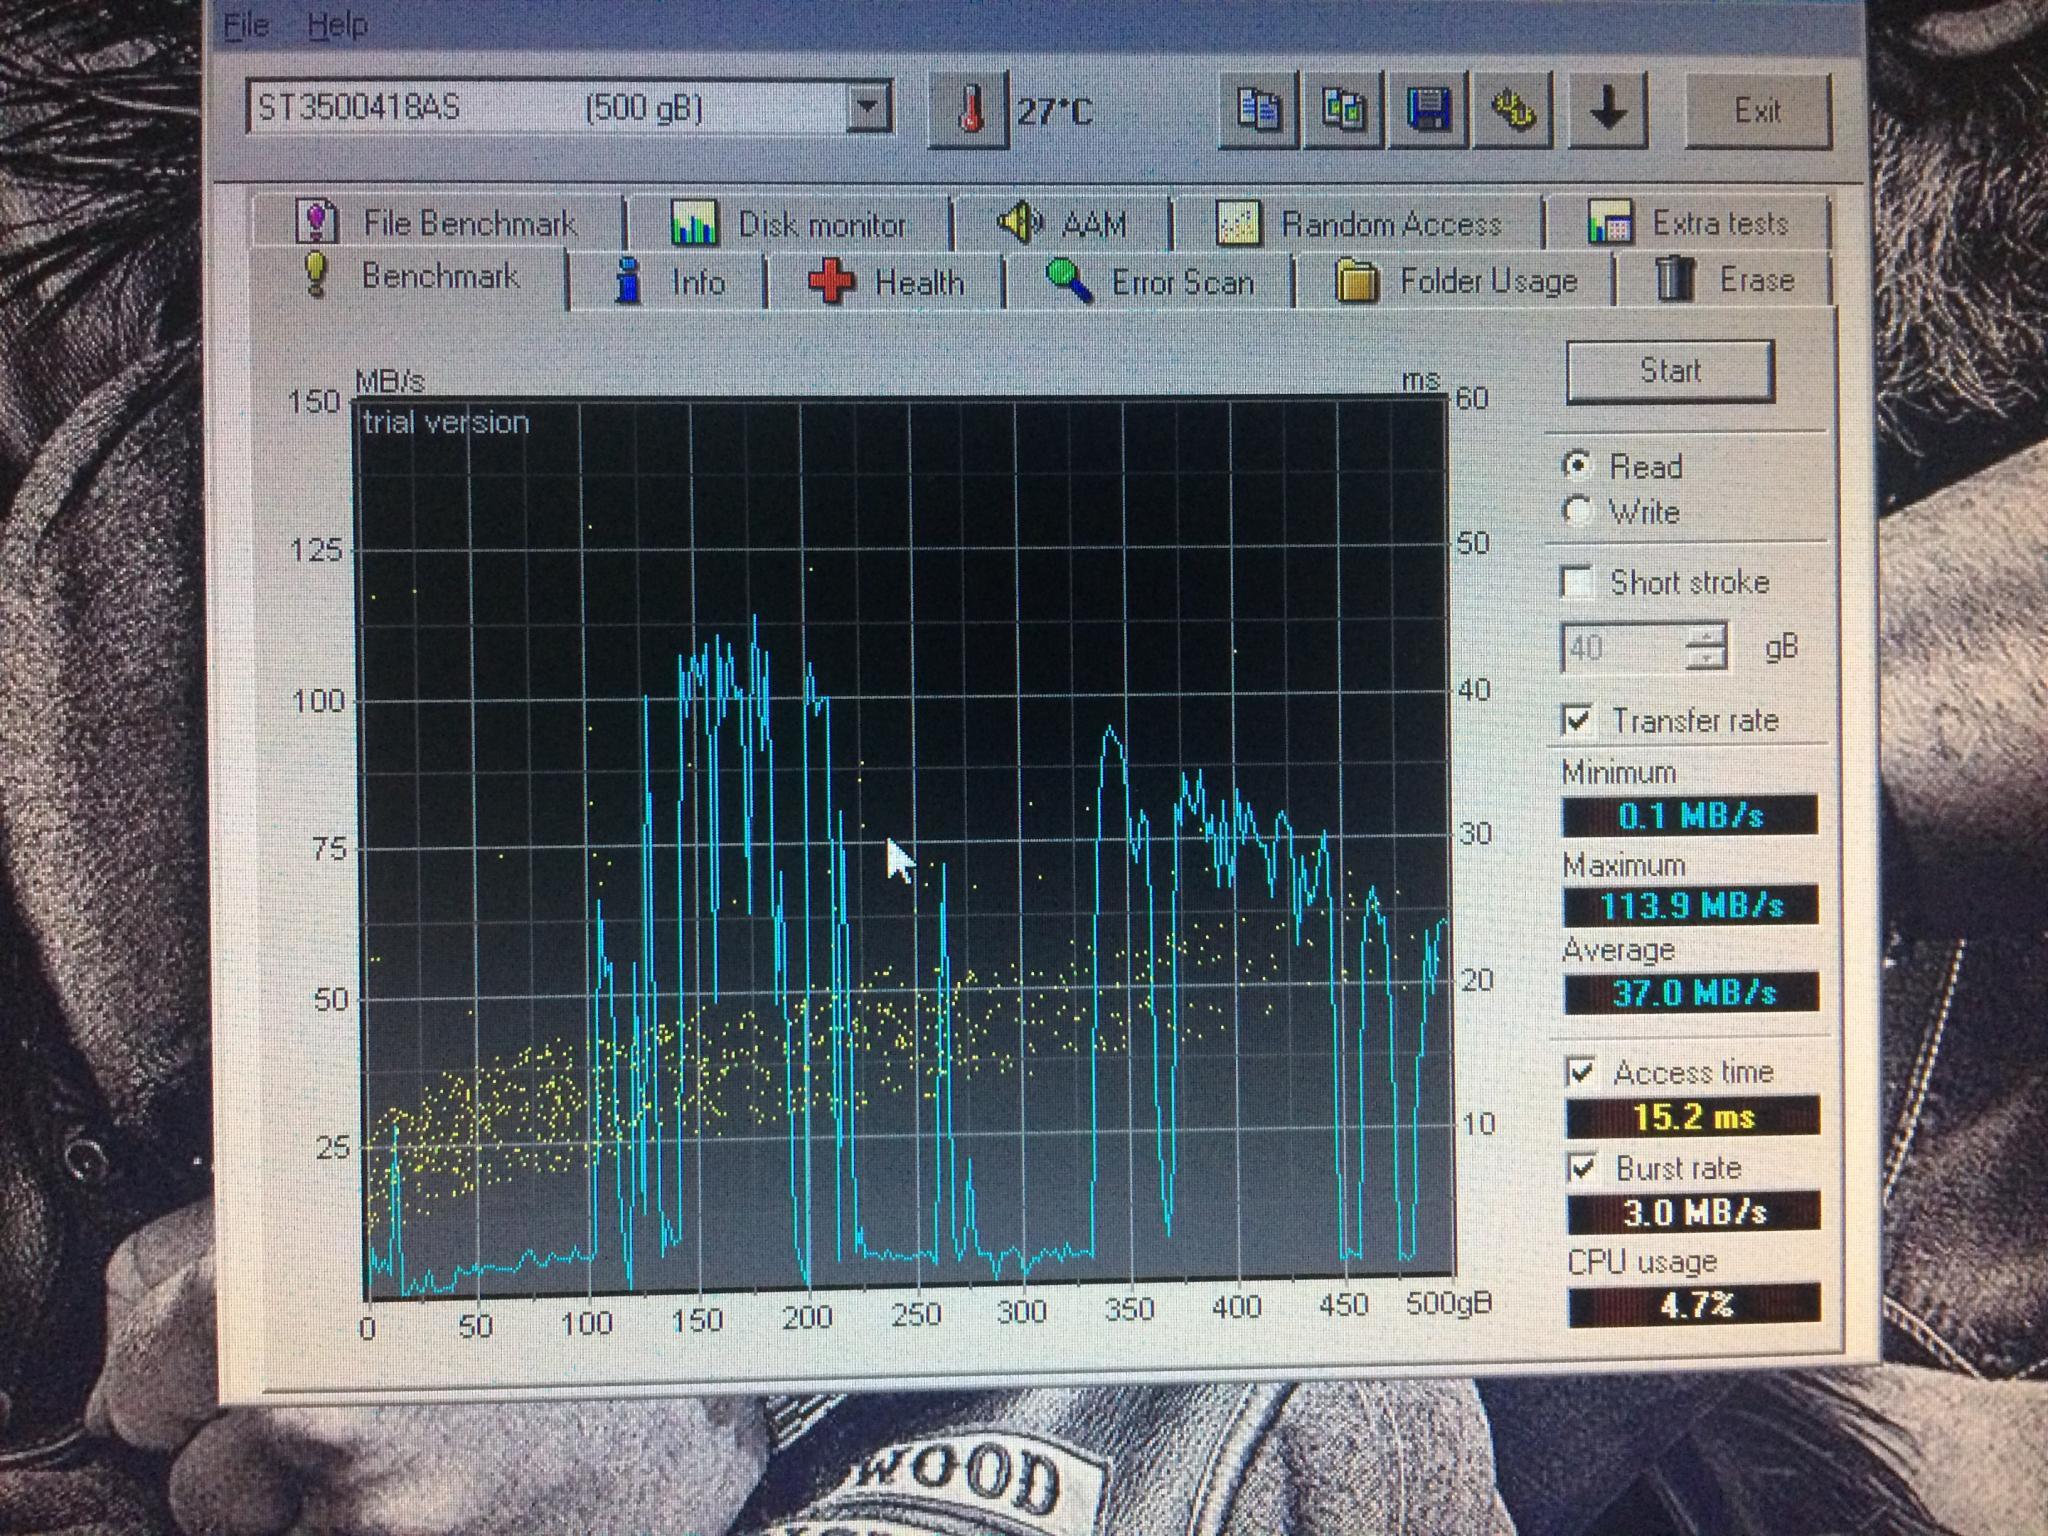Switch to Disk monitor tab
2048x1536 pixels.
coord(790,224)
